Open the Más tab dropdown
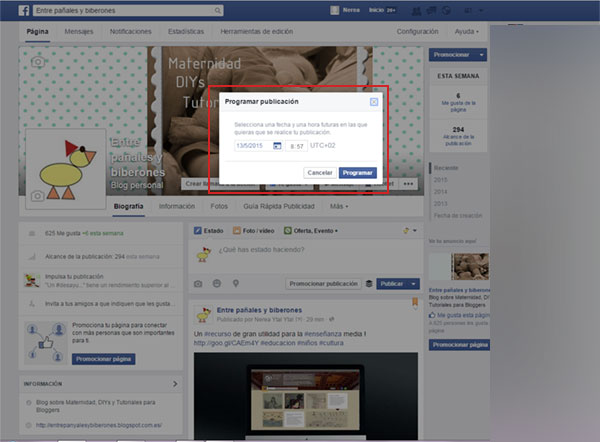600x442 pixels. pyautogui.click(x=339, y=206)
